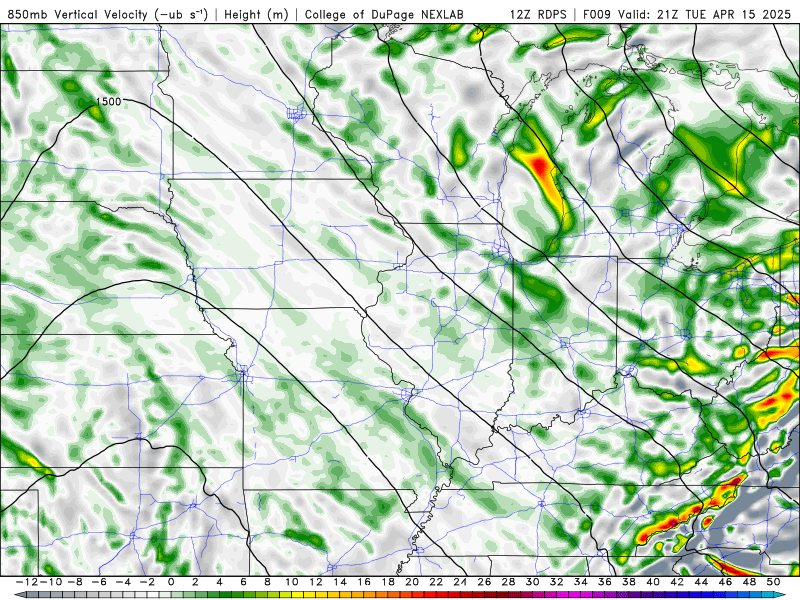Screen dimensions: 800x600
Task: Click the 38 value on the color scale
Action: tap(629, 582)
